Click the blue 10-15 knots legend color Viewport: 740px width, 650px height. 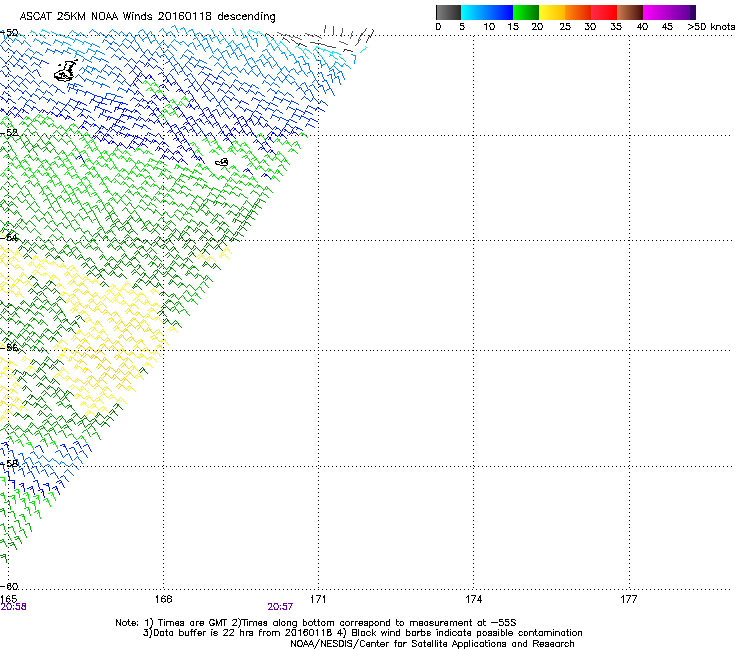pyautogui.click(x=500, y=12)
